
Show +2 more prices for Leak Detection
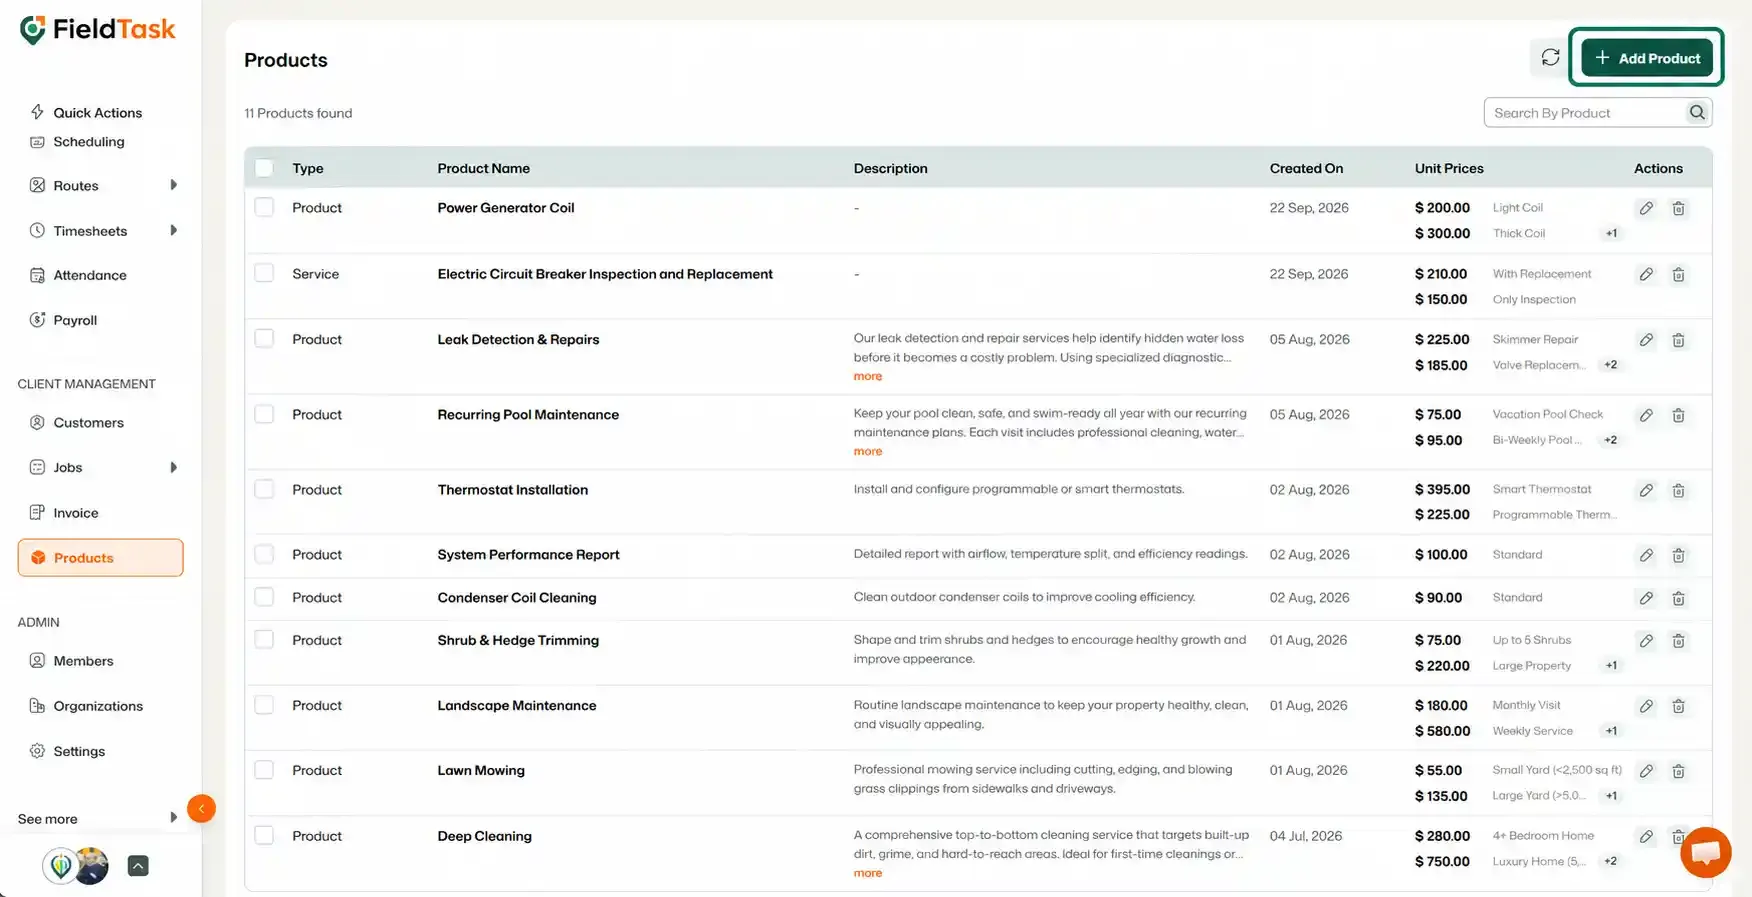tap(1611, 365)
